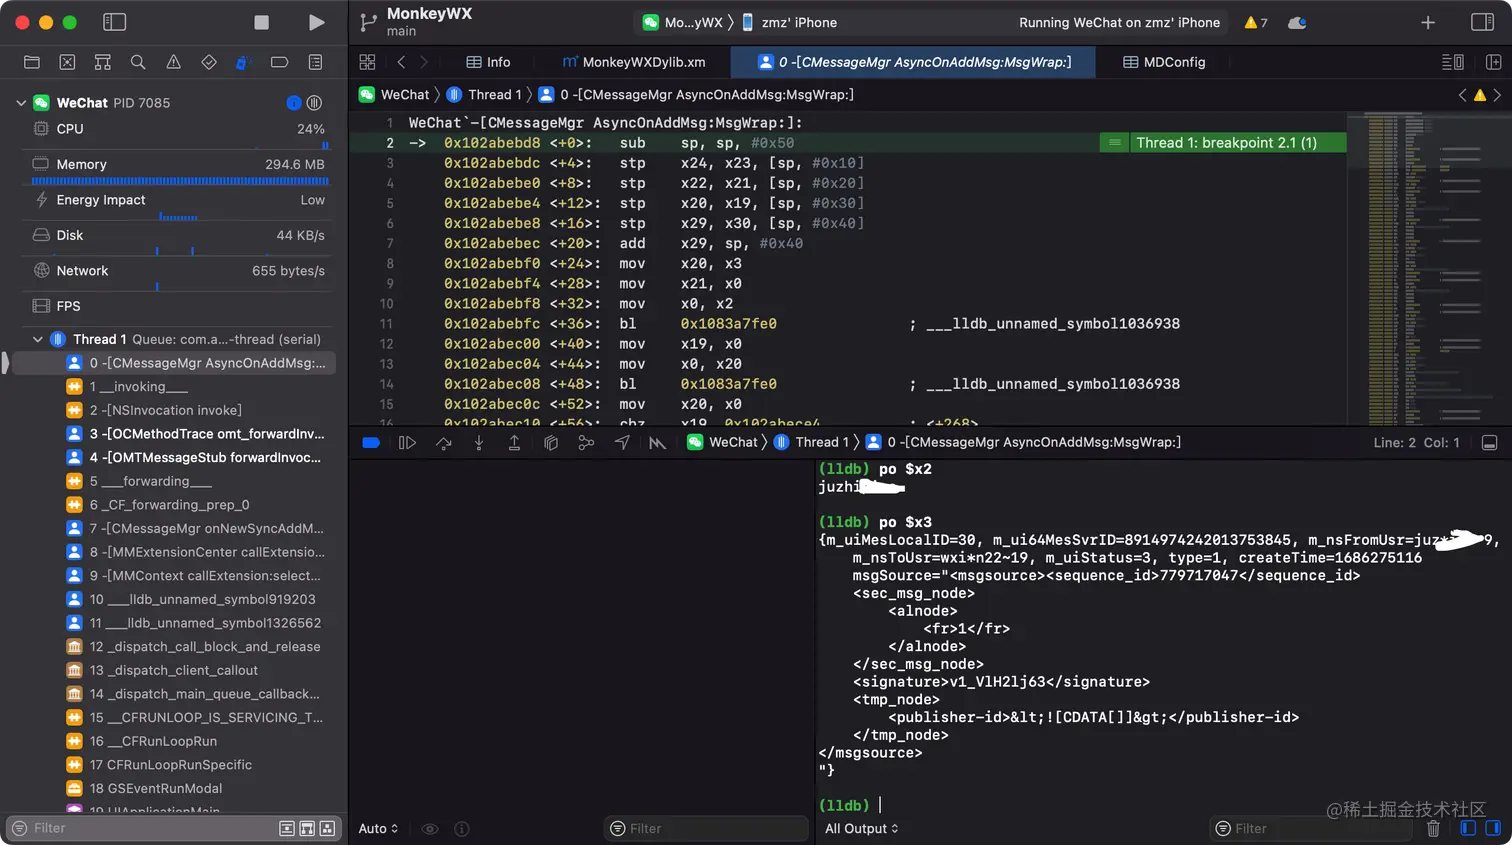Select the CMessageMgr AsyncOnAddMsg tab
Screen dimensions: 1512x845
(913, 62)
